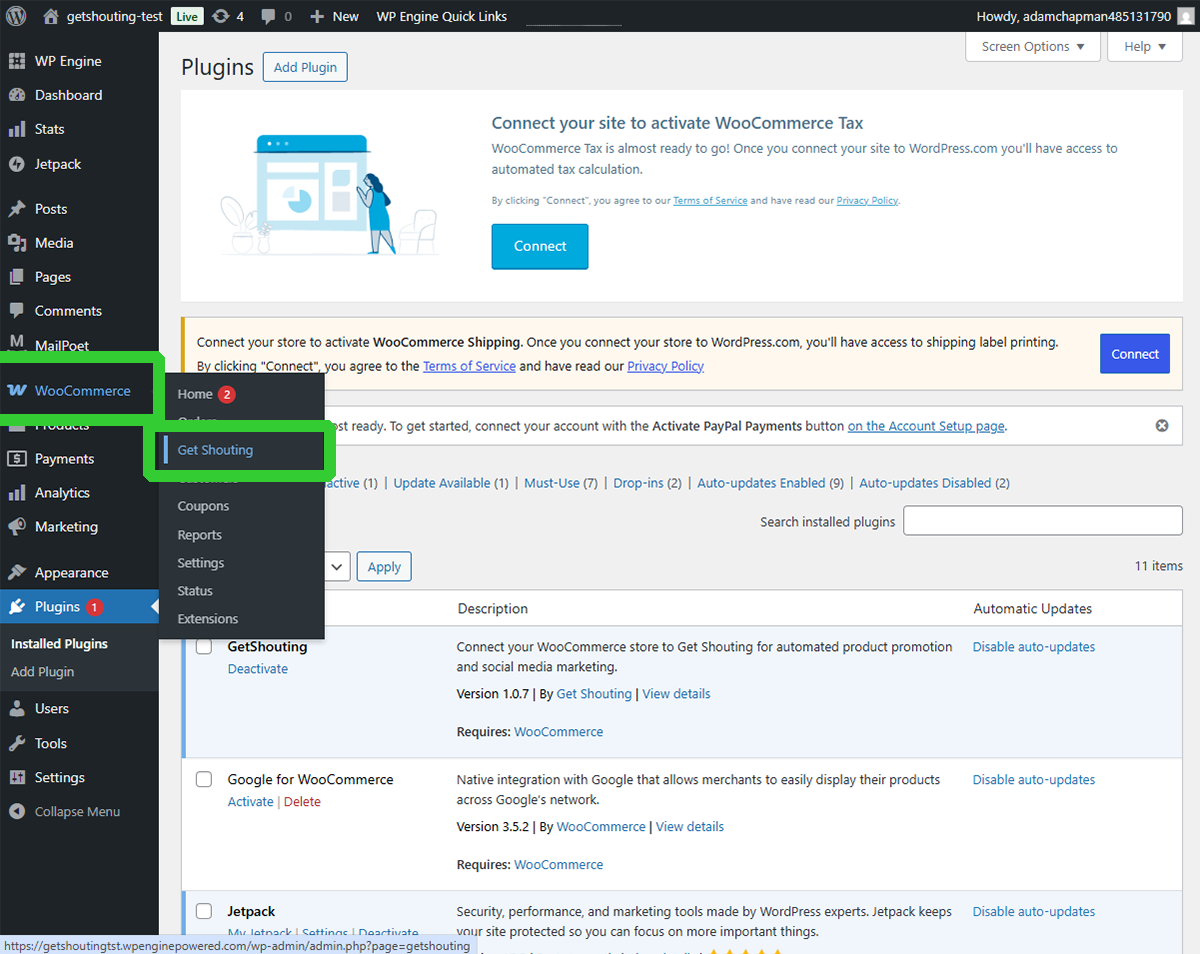Select the Google for WooCommerce checkbox
The width and height of the screenshot is (1200, 954).
[x=203, y=779]
